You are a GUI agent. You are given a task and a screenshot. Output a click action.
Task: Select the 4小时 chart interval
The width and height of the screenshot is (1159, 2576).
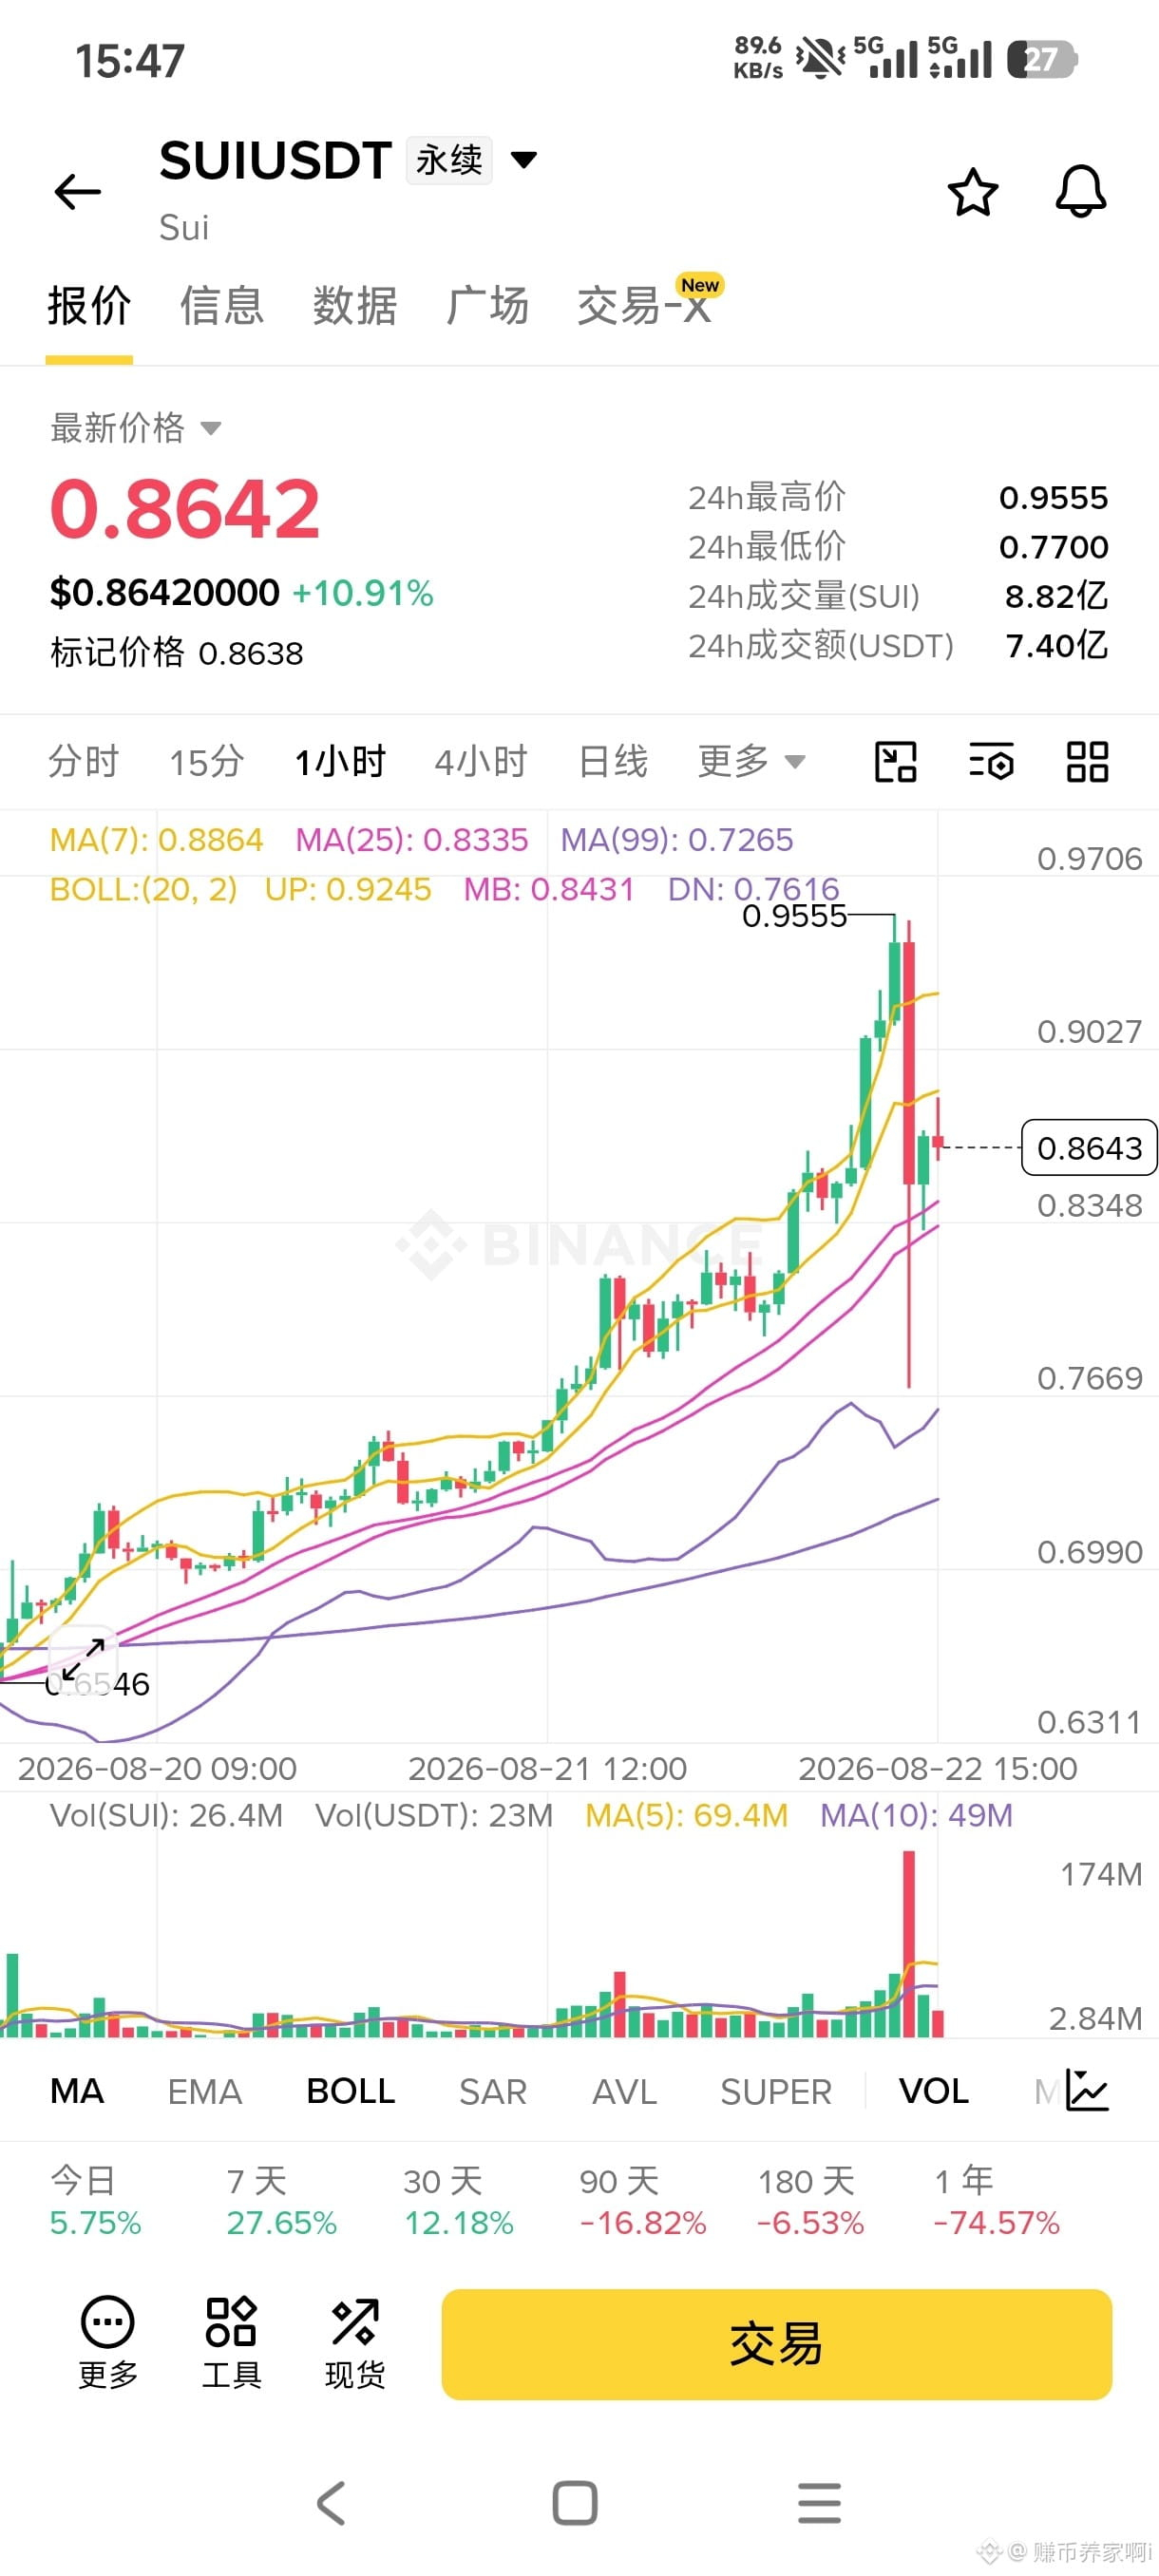(481, 762)
